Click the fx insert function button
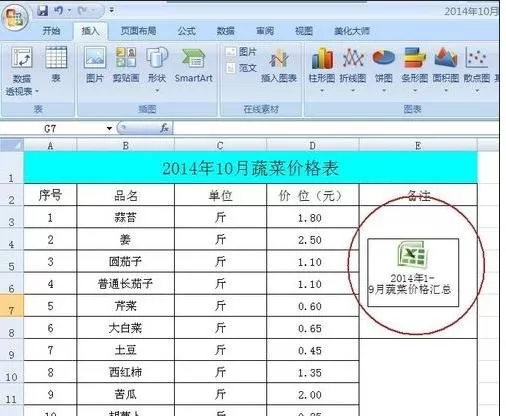The height and width of the screenshot is (416, 506). [x=165, y=128]
